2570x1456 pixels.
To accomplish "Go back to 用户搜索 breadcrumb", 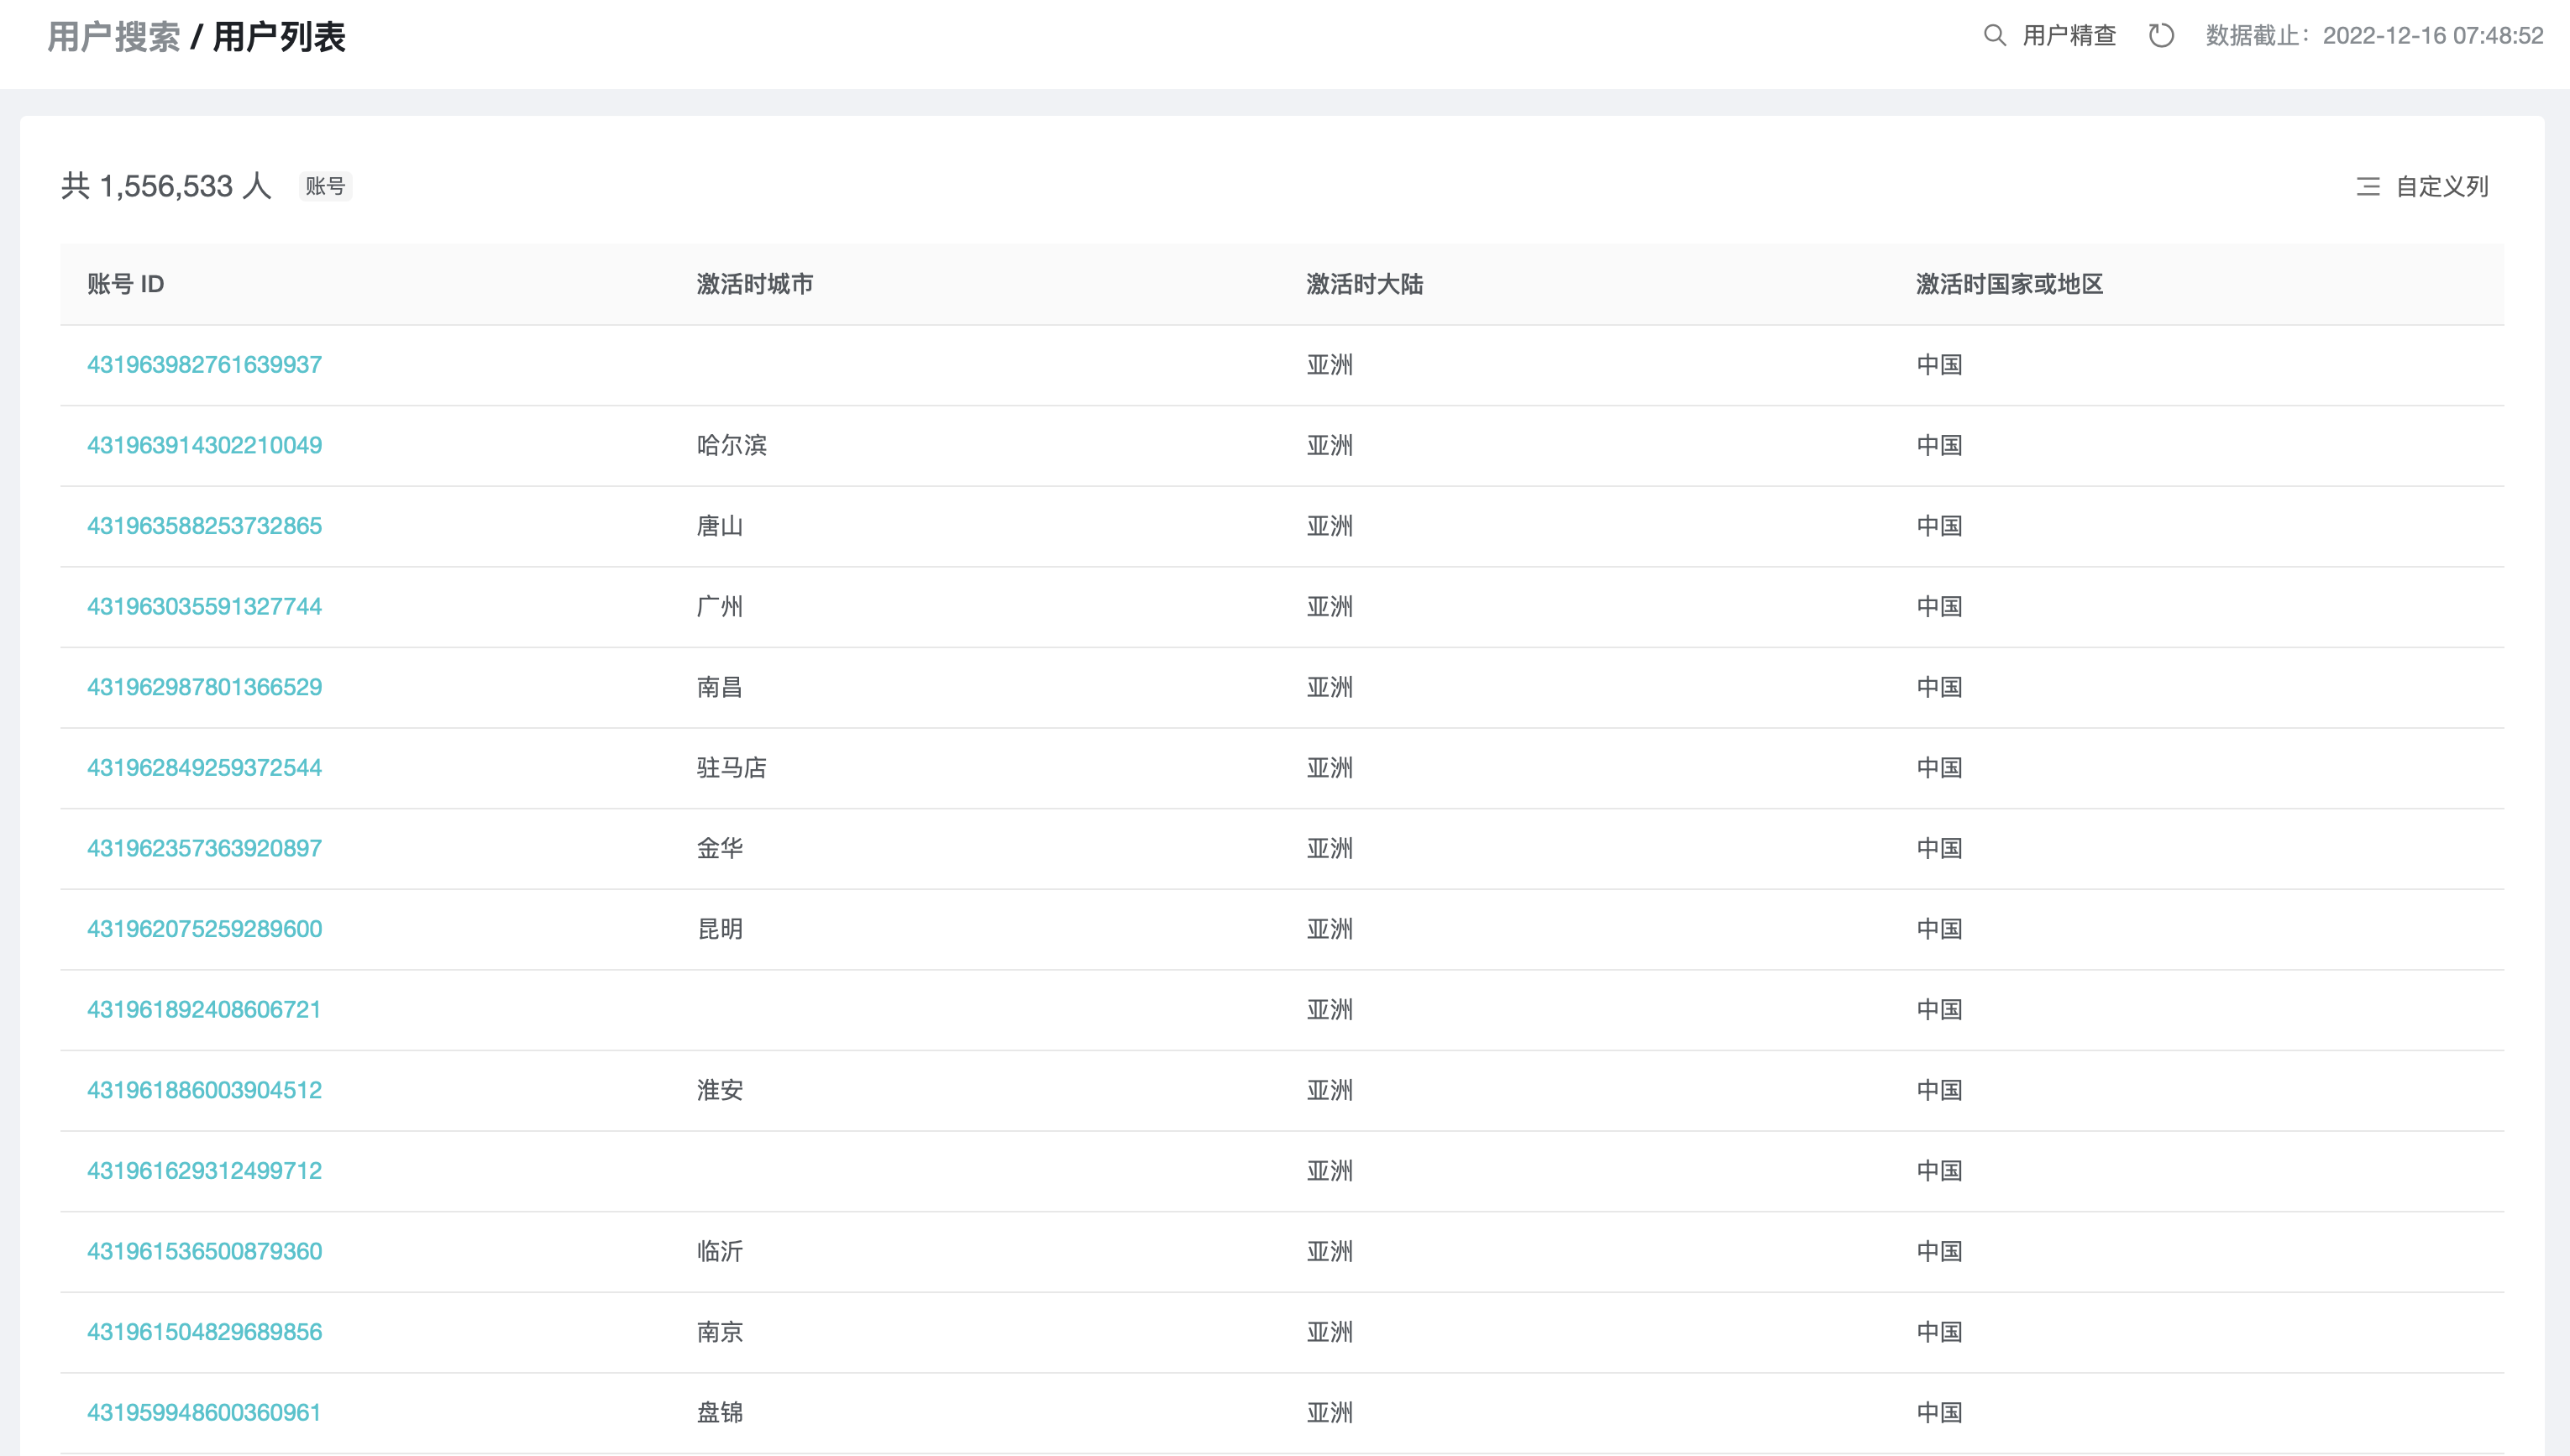I will click(x=113, y=37).
